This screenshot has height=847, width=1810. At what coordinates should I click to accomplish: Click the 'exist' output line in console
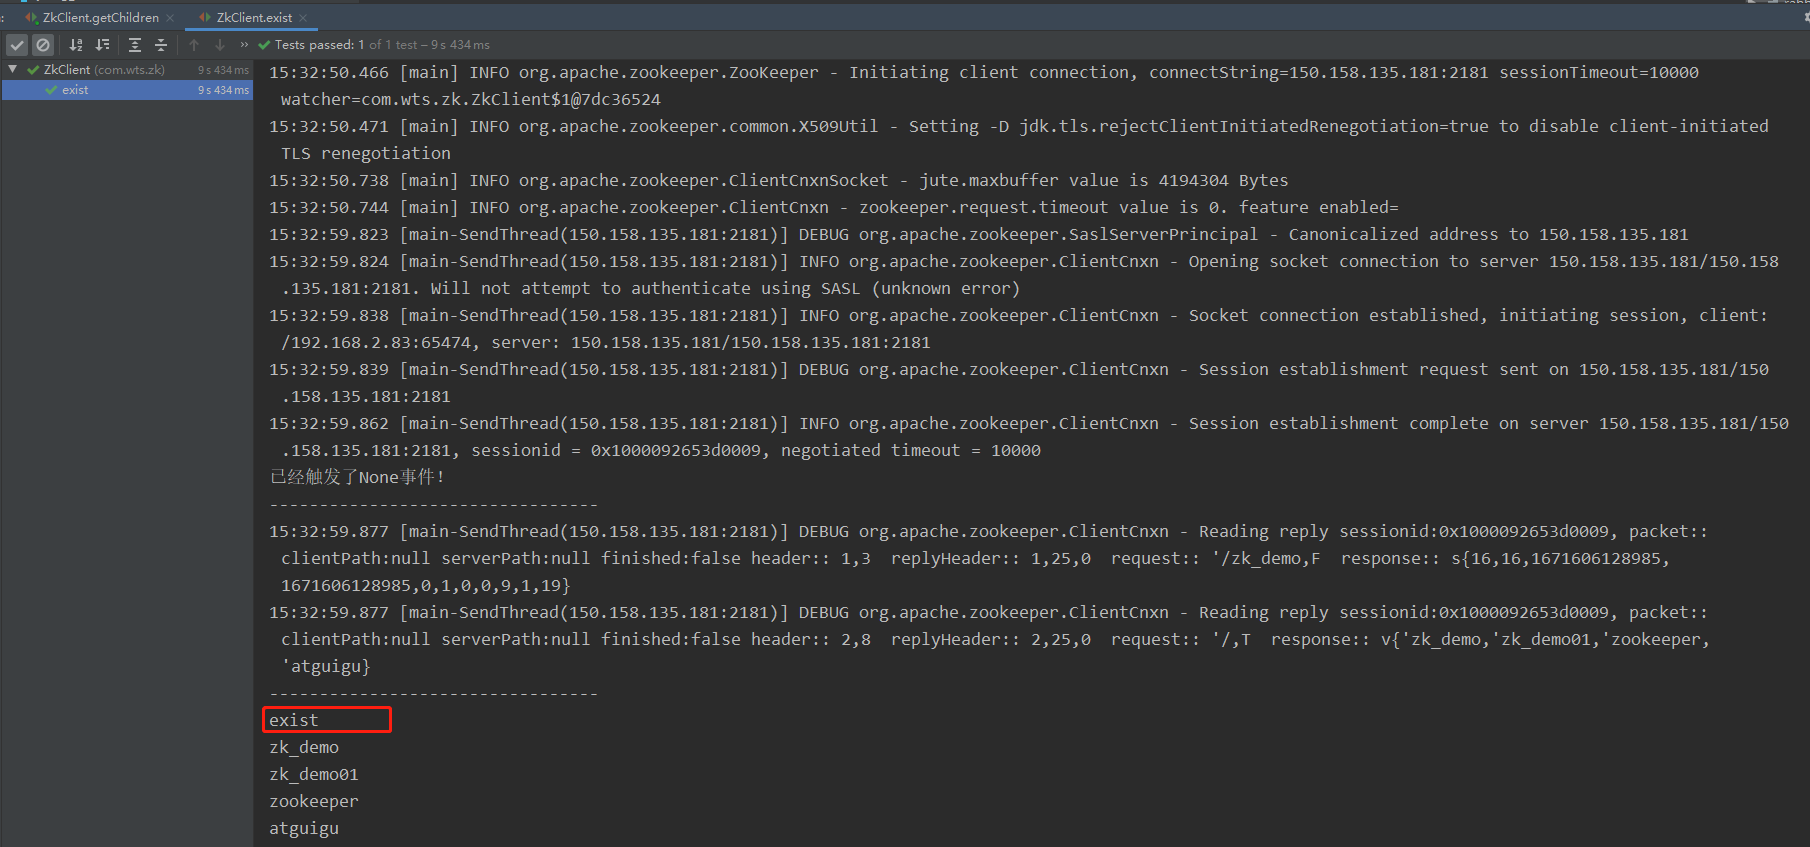click(293, 720)
